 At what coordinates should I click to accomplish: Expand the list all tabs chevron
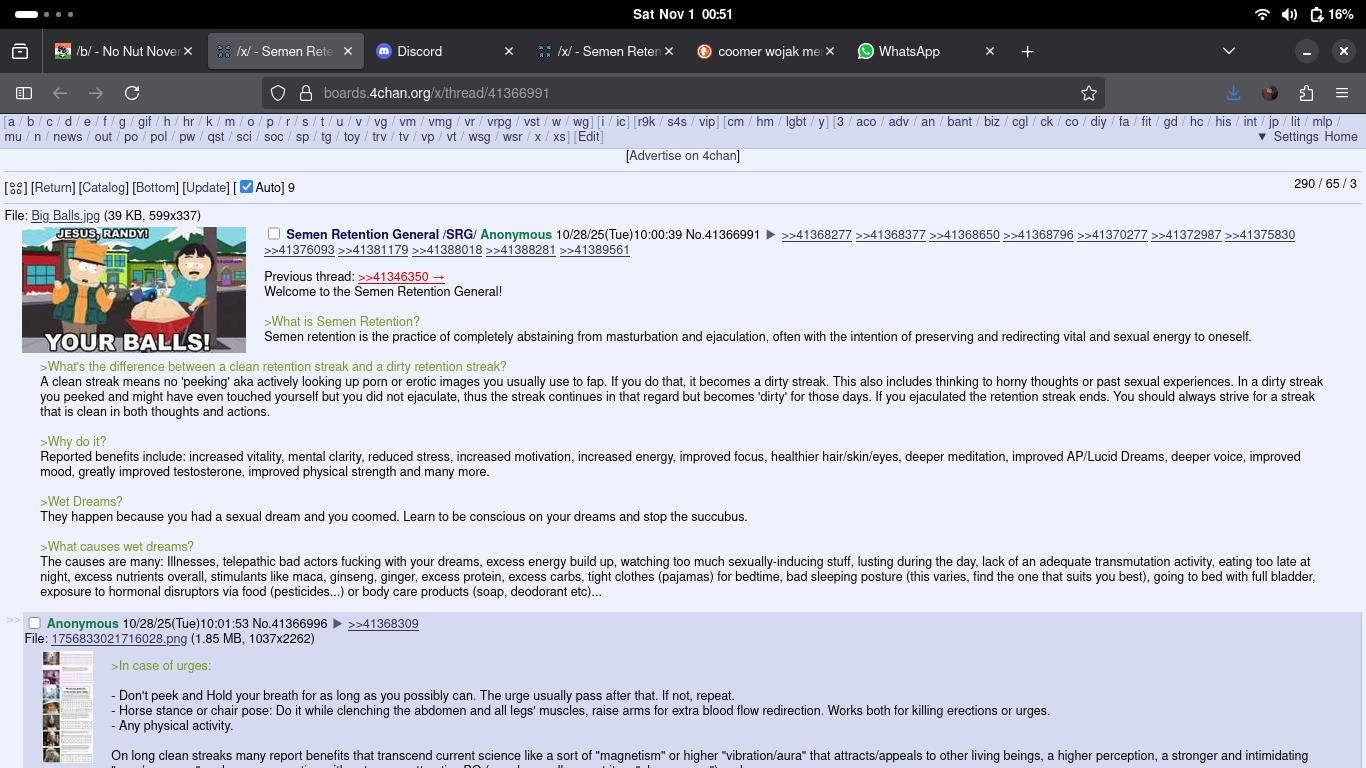pyautogui.click(x=1229, y=51)
